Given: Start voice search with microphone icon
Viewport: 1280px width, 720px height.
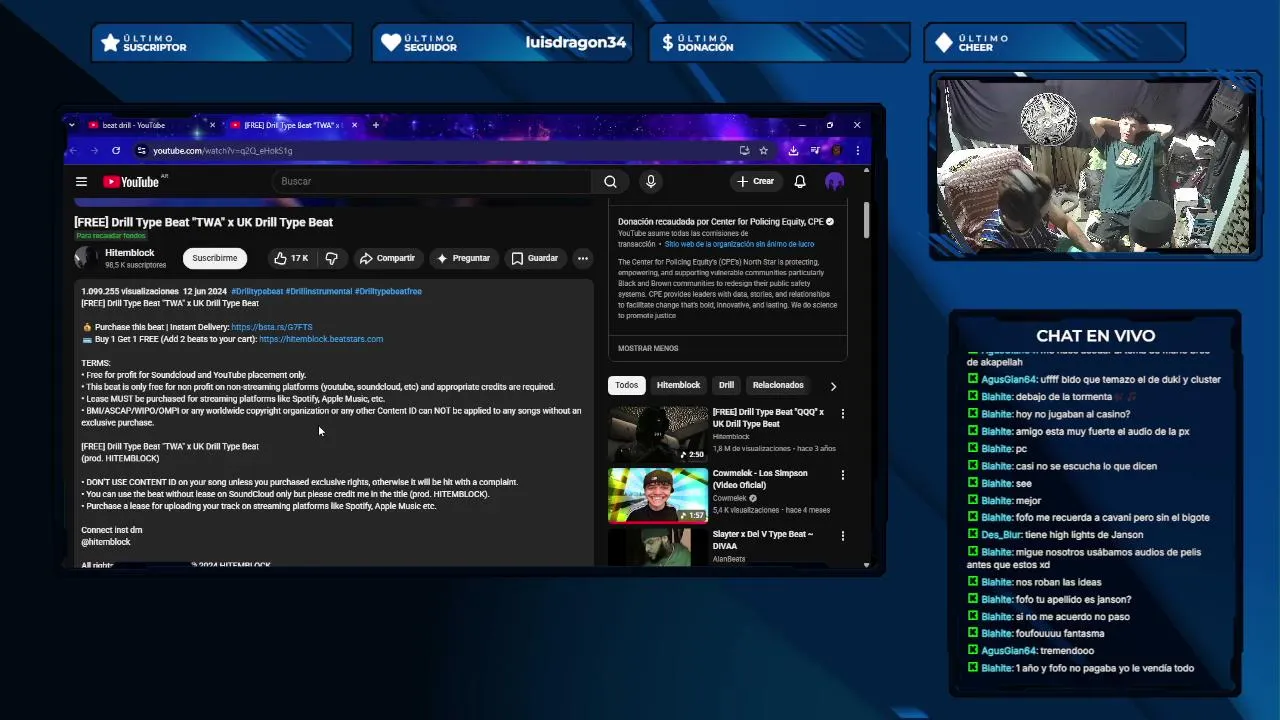Looking at the screenshot, I should click(651, 181).
